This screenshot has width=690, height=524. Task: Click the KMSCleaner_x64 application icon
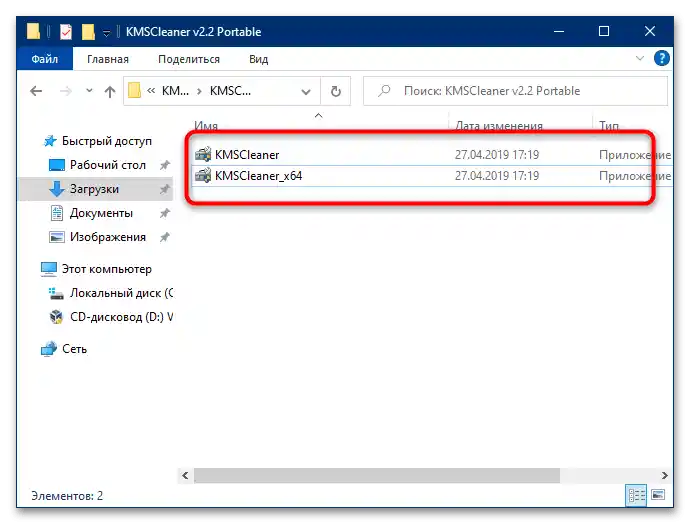pos(203,176)
